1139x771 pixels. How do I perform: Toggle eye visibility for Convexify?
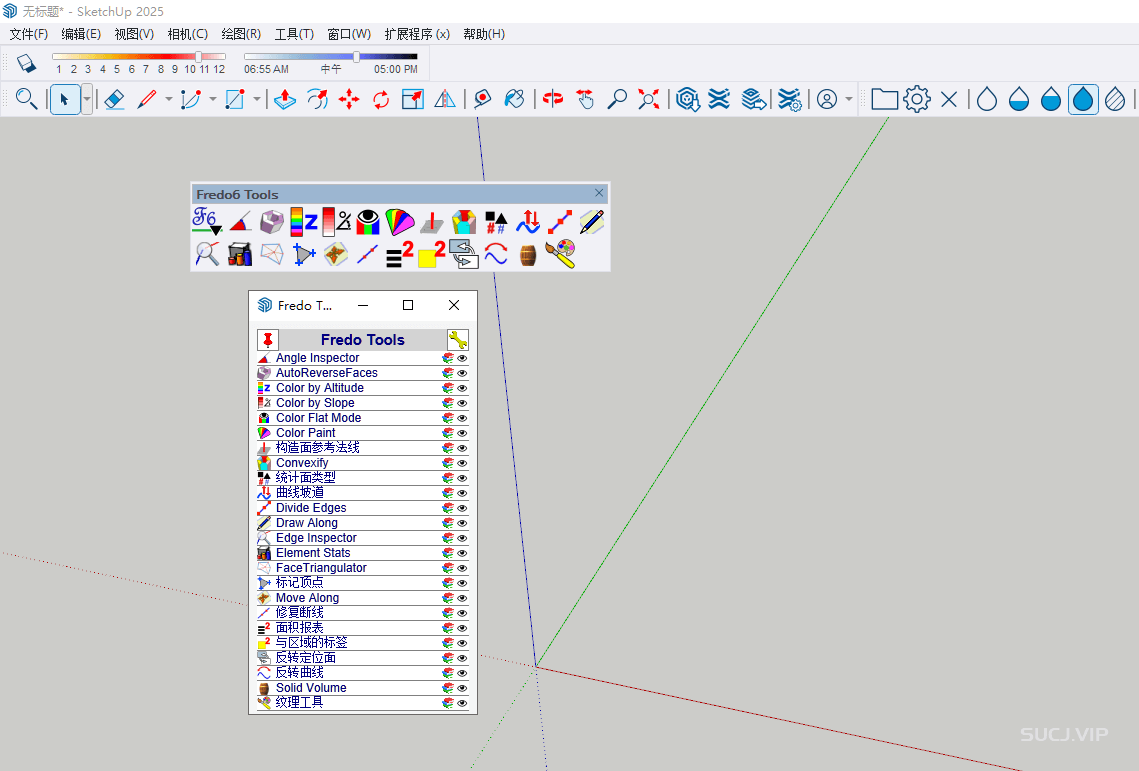462,463
